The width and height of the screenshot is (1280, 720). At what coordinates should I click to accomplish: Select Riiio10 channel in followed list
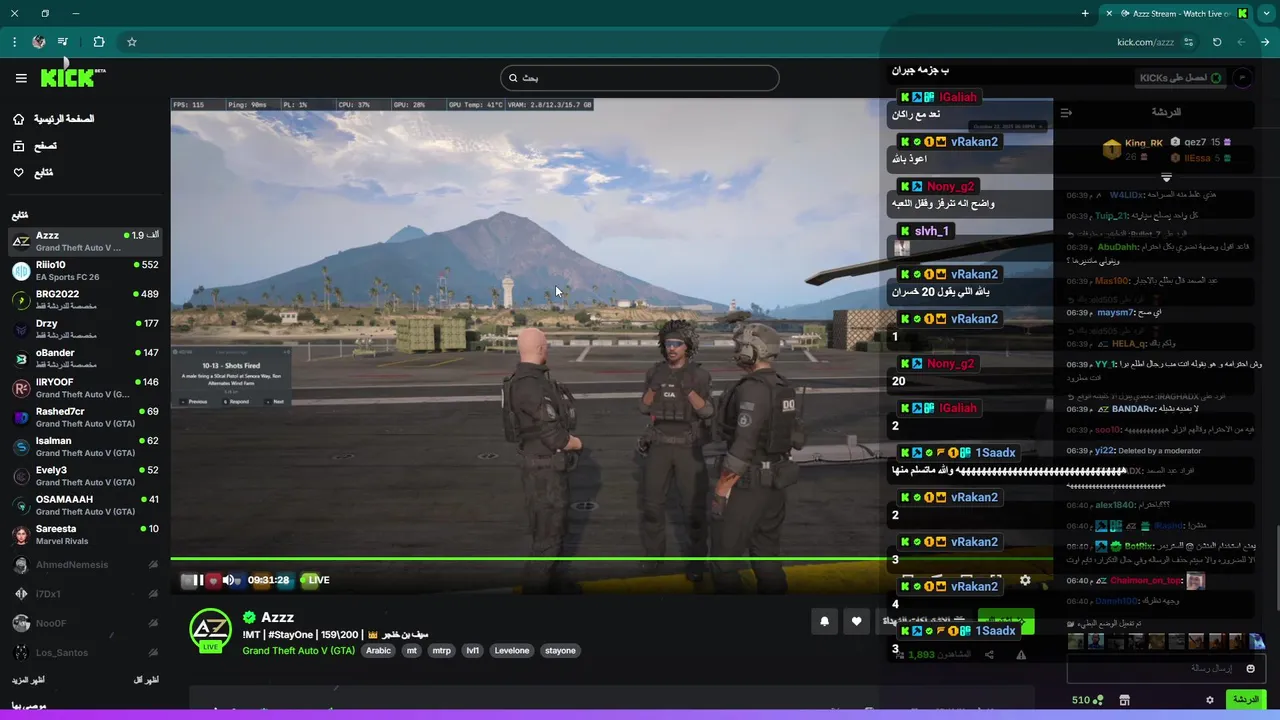(85, 271)
